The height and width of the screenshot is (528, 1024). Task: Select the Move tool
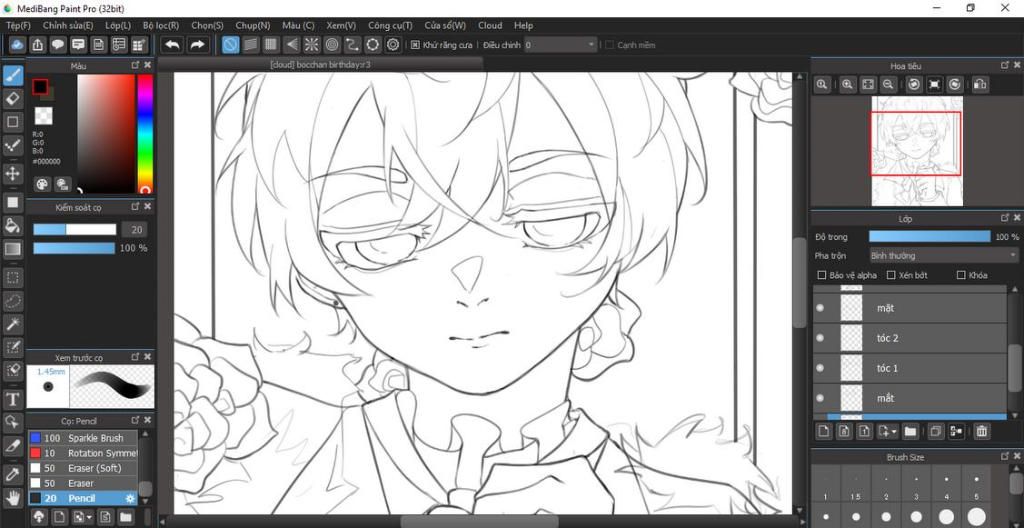pyautogui.click(x=12, y=173)
